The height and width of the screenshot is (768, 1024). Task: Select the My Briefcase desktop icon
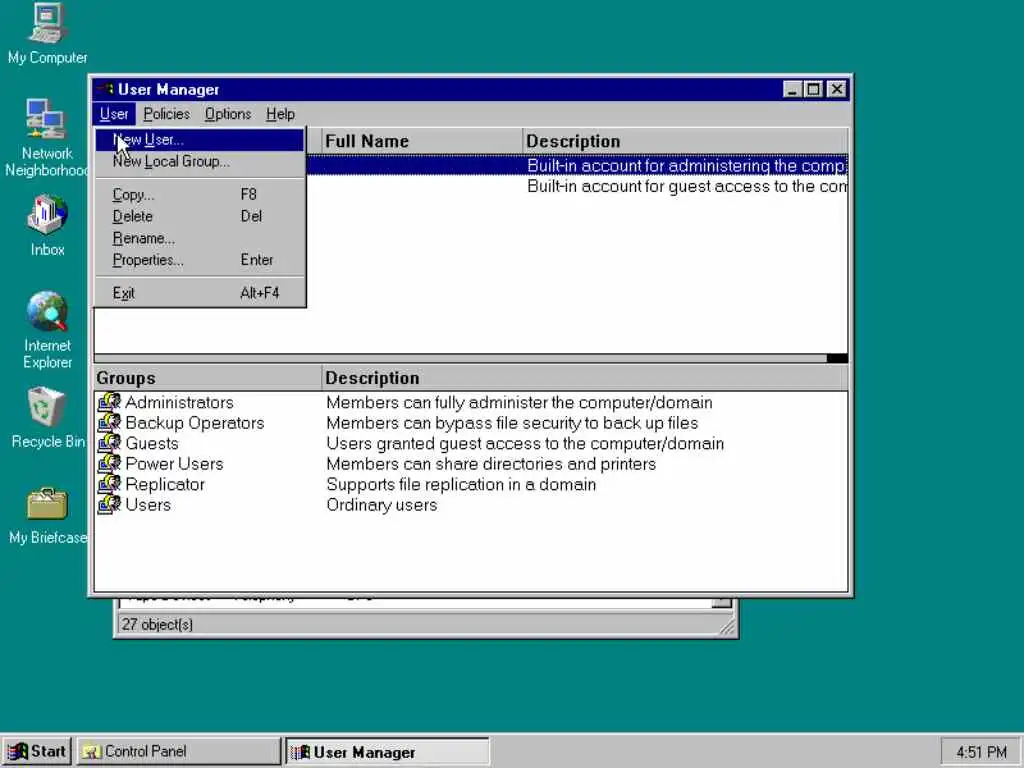[x=47, y=516]
